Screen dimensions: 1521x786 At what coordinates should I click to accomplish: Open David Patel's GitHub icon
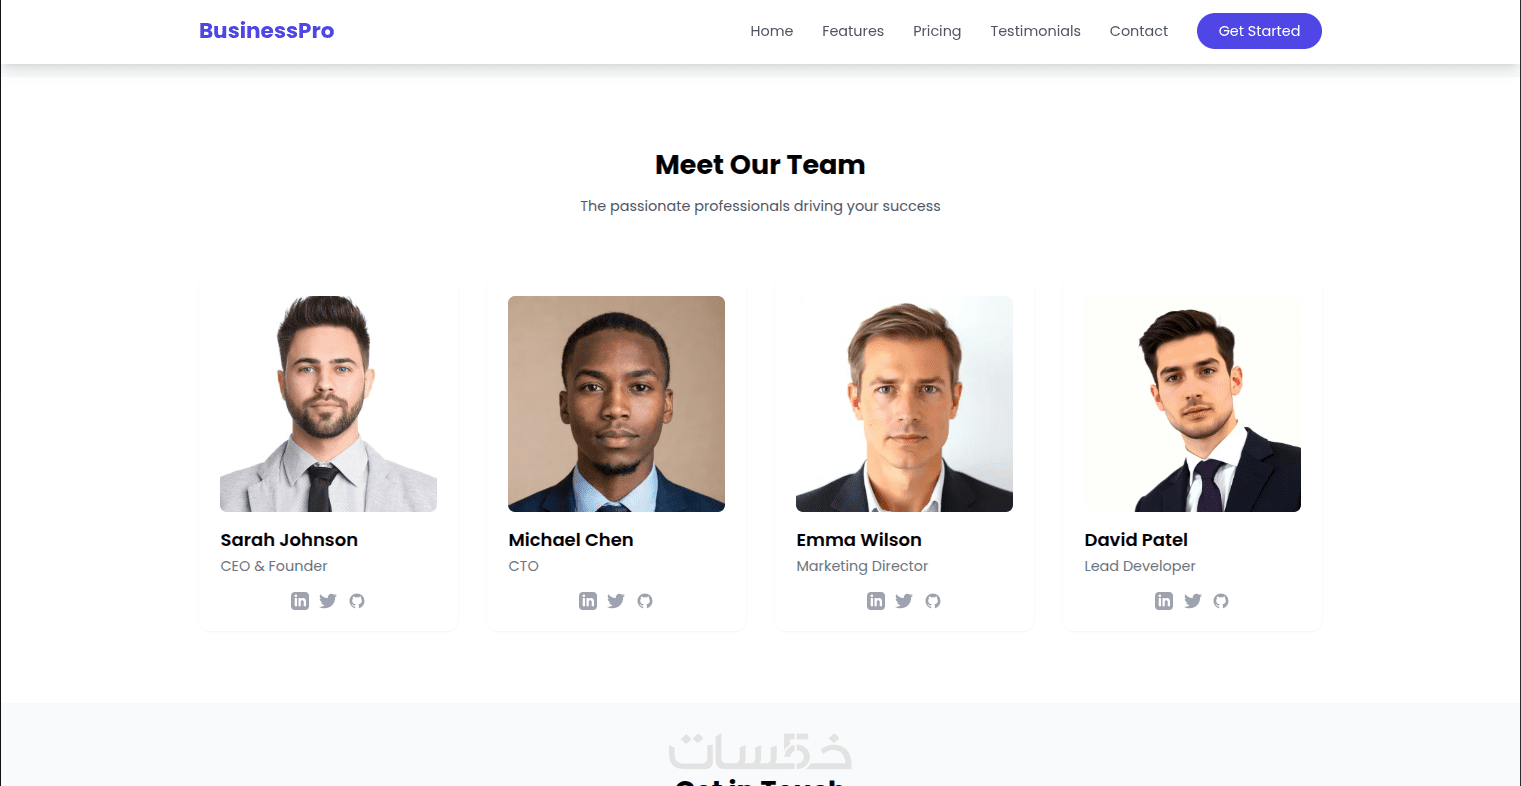pyautogui.click(x=1221, y=601)
